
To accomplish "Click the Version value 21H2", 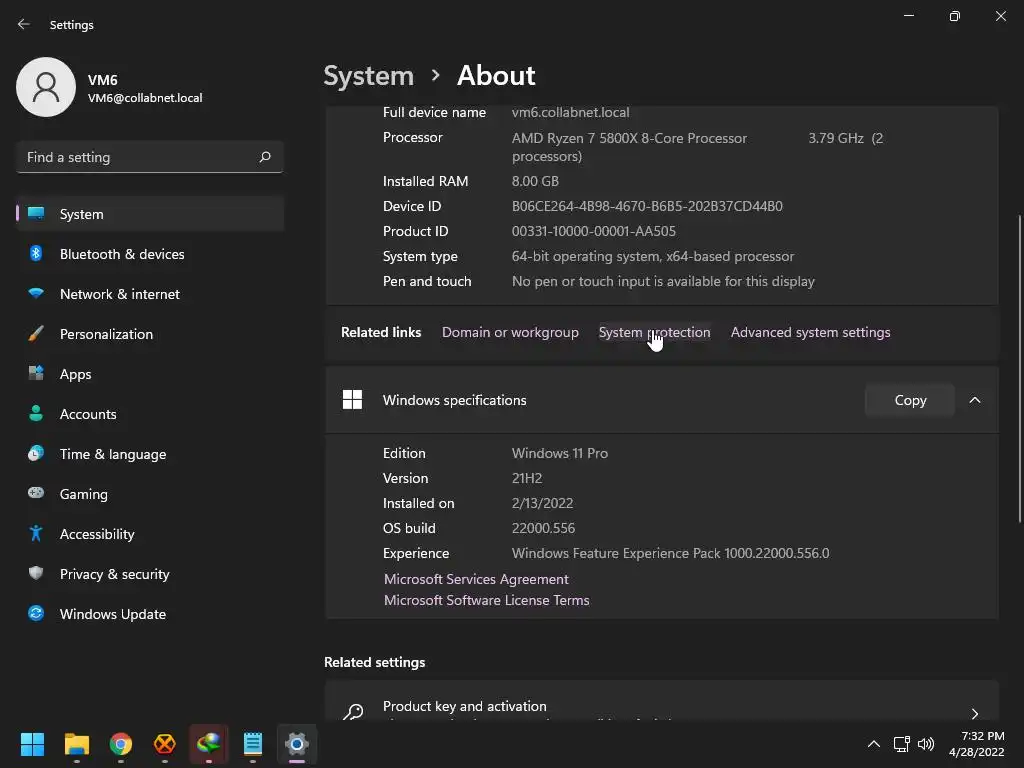I will click(x=527, y=478).
